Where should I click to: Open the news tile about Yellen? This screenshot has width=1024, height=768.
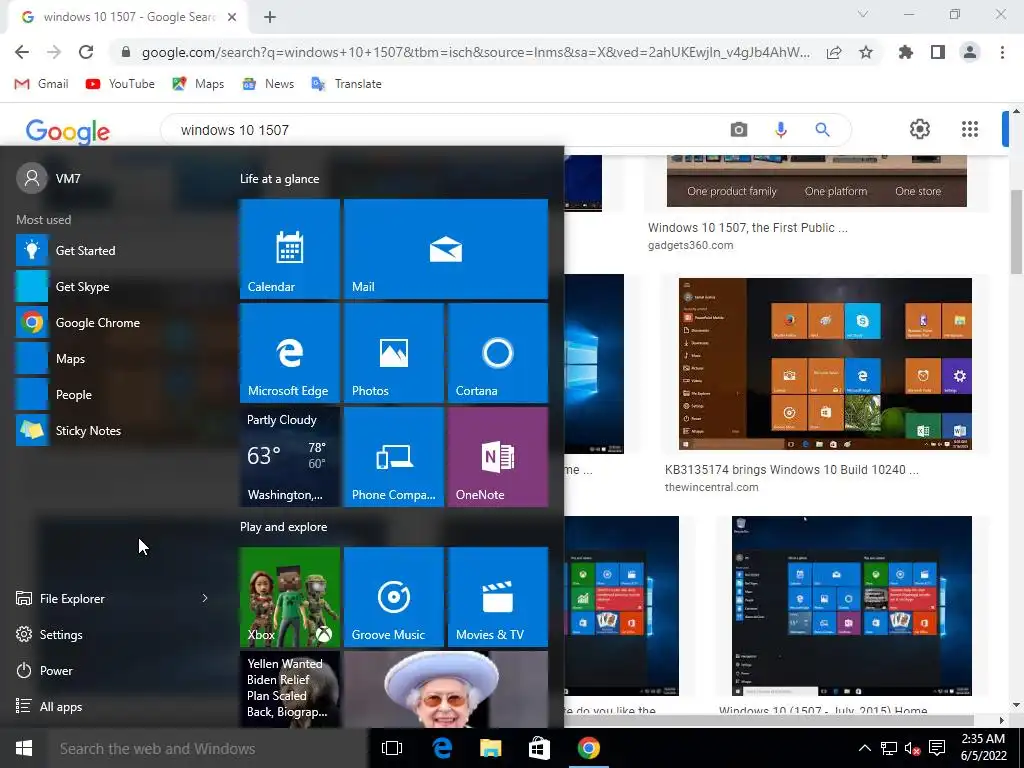289,690
